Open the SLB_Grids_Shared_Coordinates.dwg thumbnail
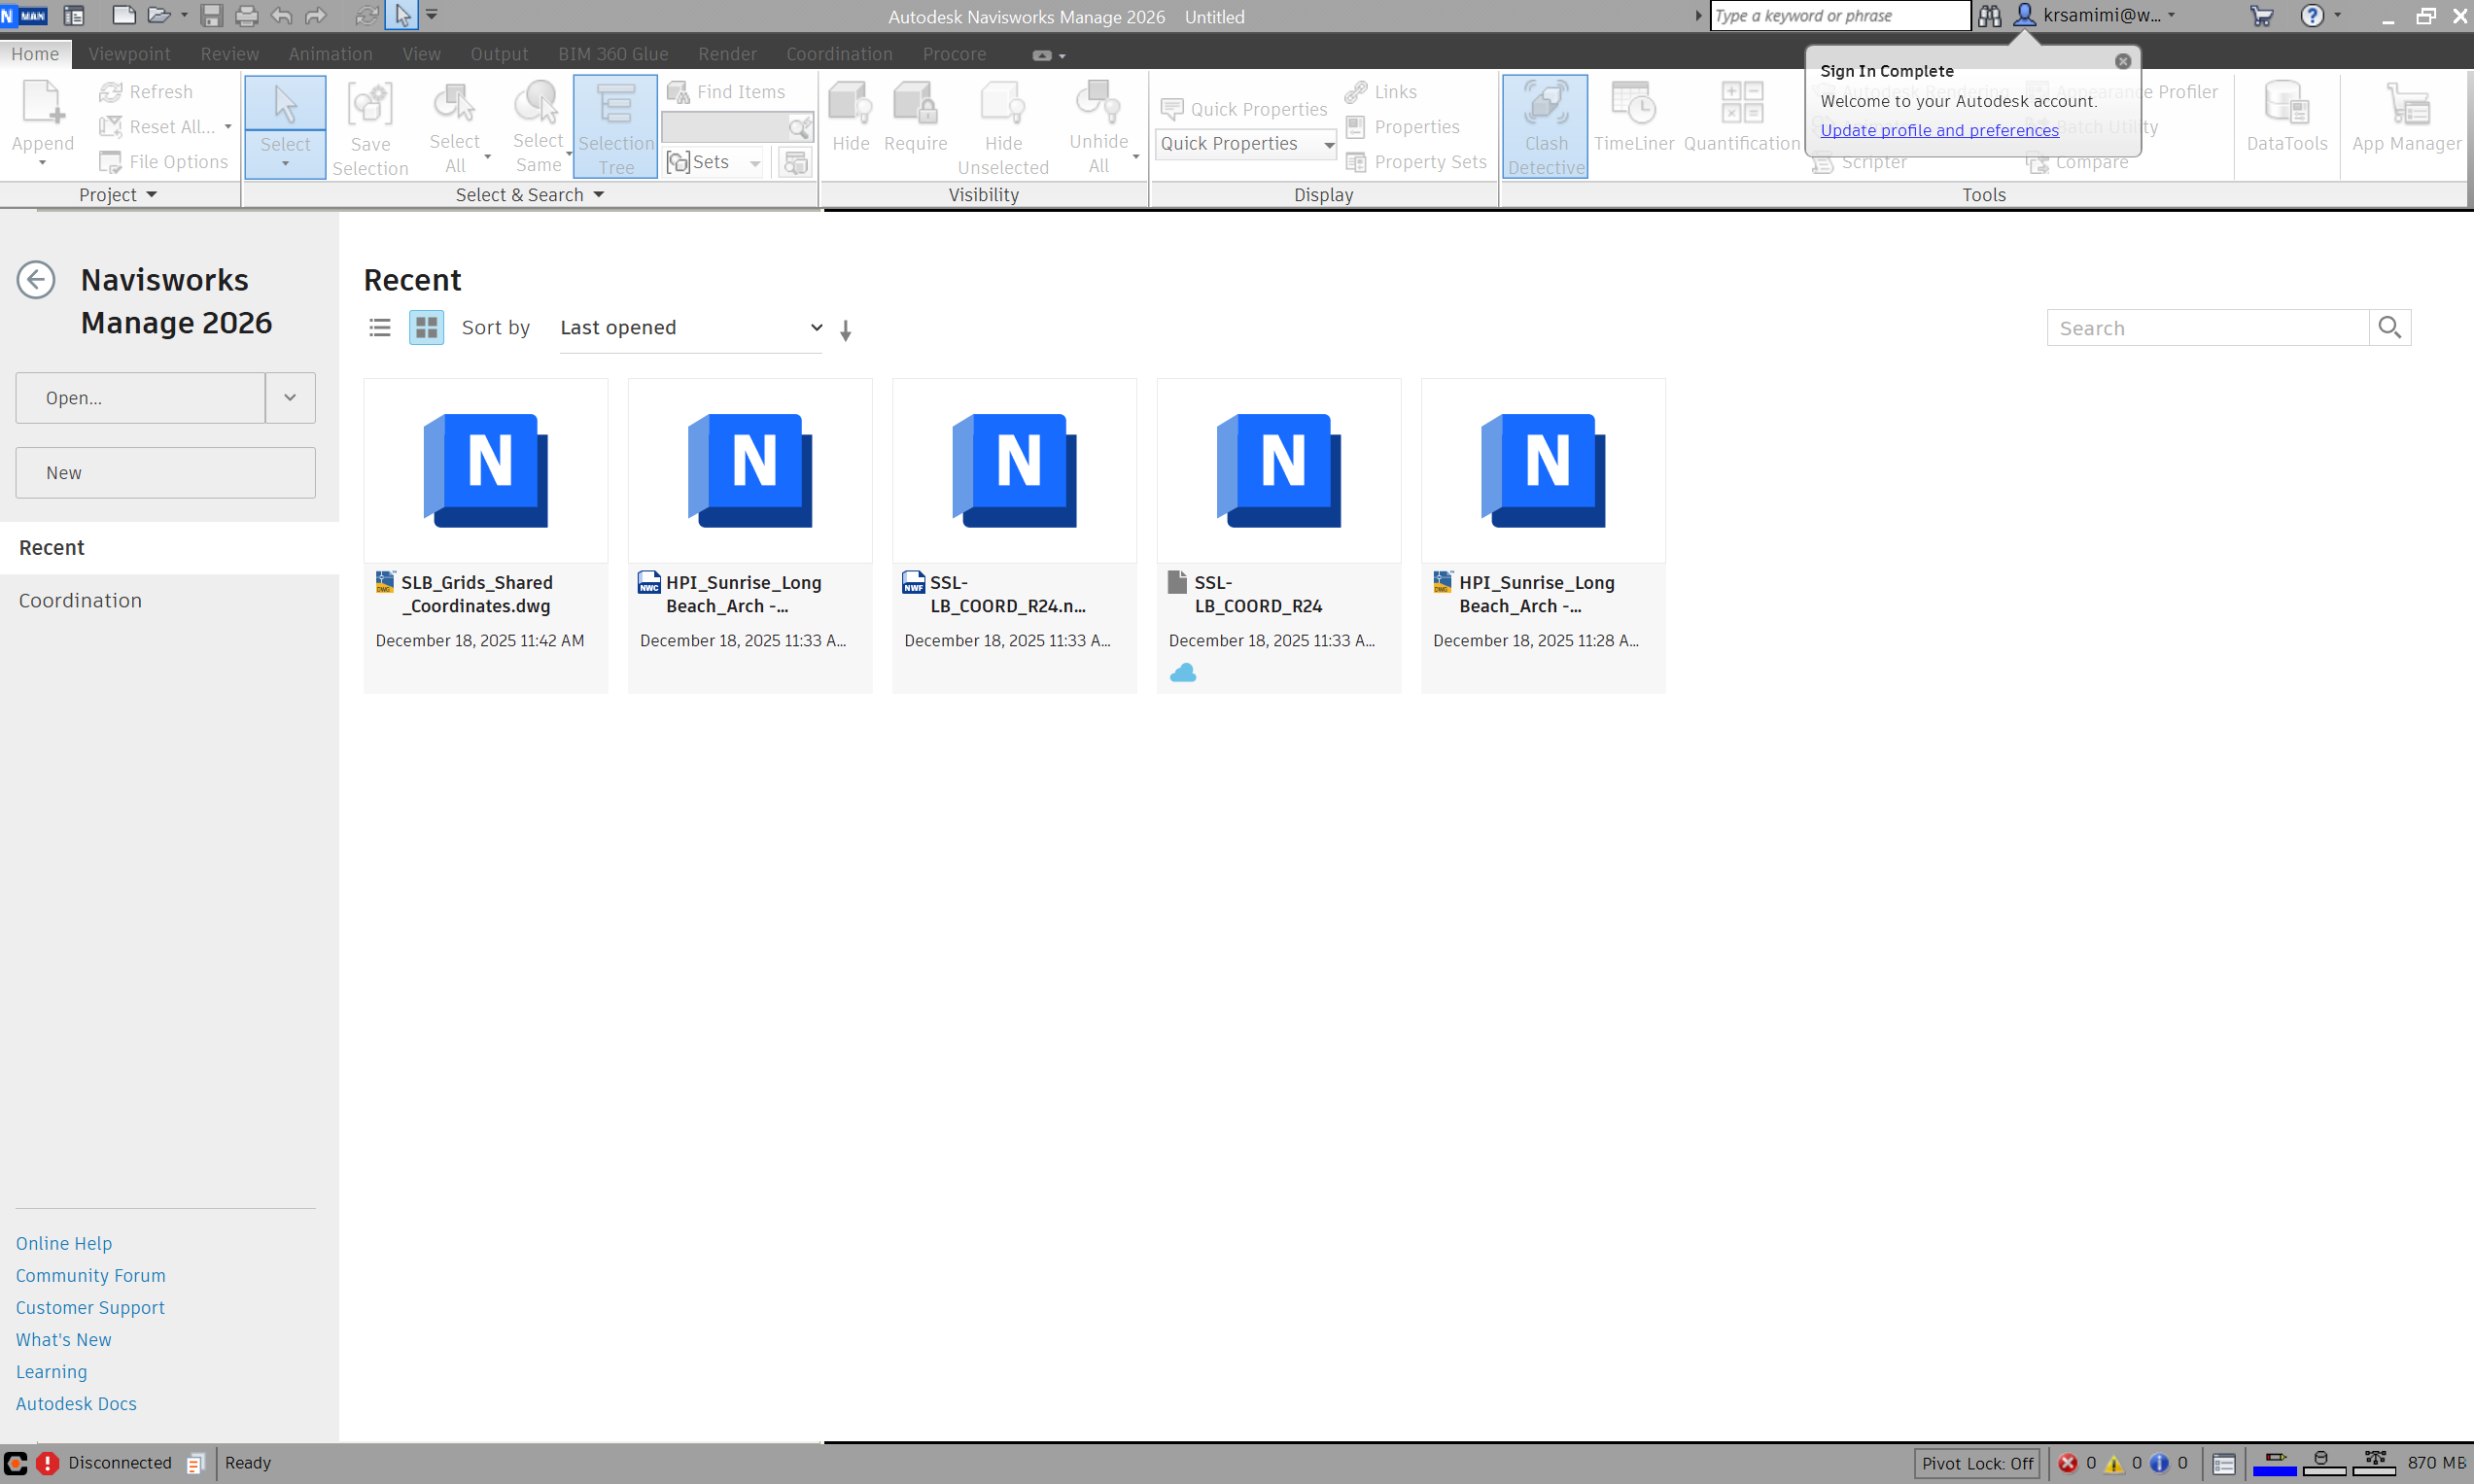Viewport: 2474px width, 1484px height. pos(485,470)
